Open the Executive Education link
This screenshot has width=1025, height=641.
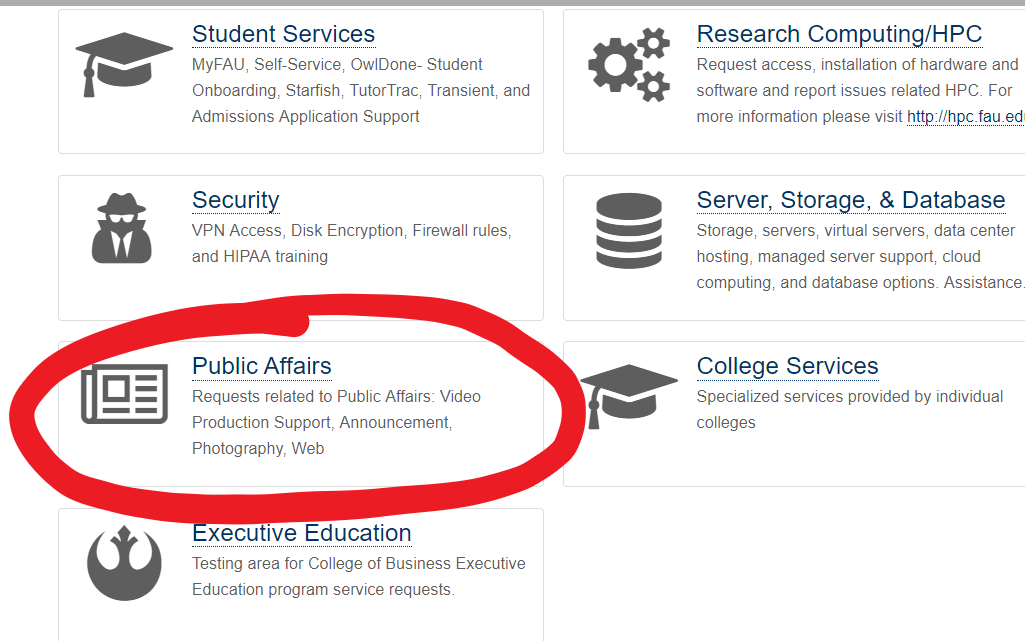pyautogui.click(x=301, y=533)
